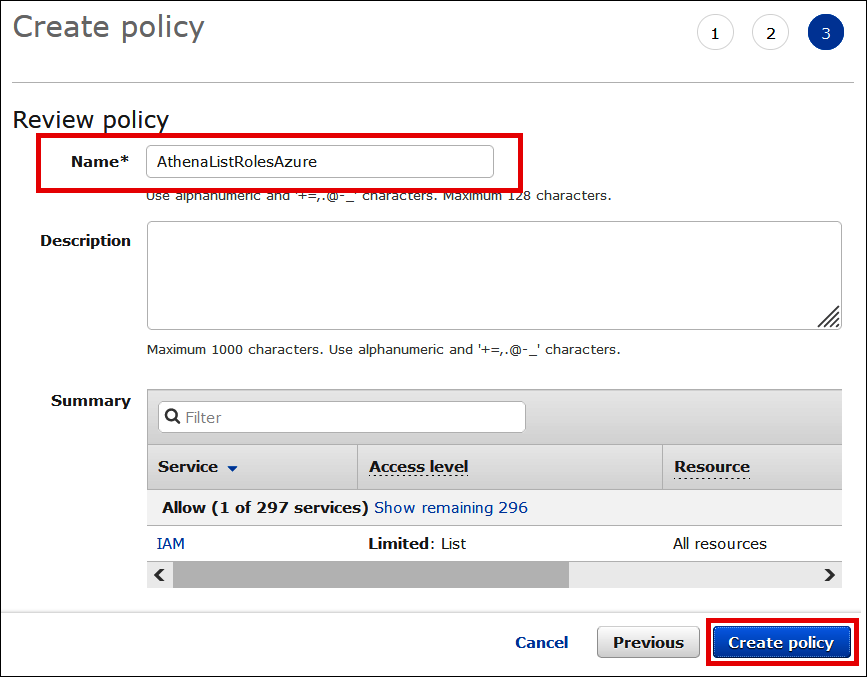Viewport: 867px width, 677px height.
Task: Cancel the policy creation
Action: click(x=541, y=643)
